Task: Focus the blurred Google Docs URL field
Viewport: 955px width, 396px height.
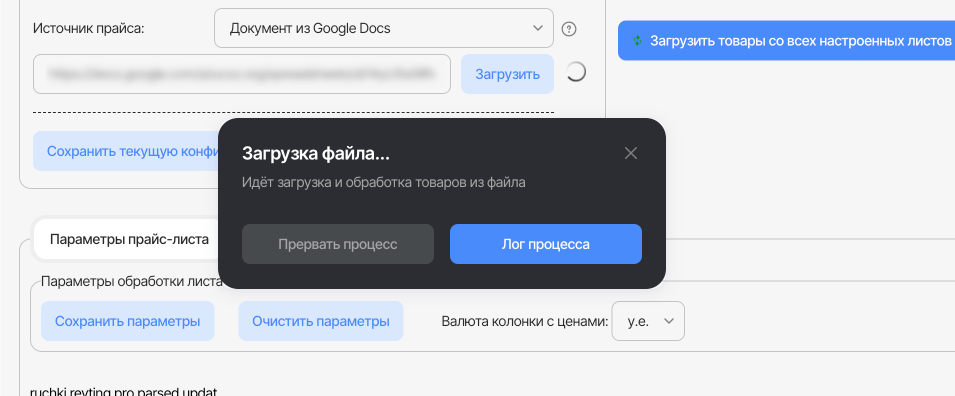Action: (x=242, y=74)
